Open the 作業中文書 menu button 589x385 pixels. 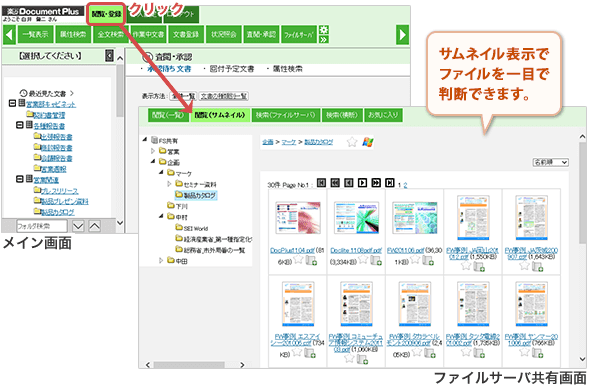tap(148, 35)
